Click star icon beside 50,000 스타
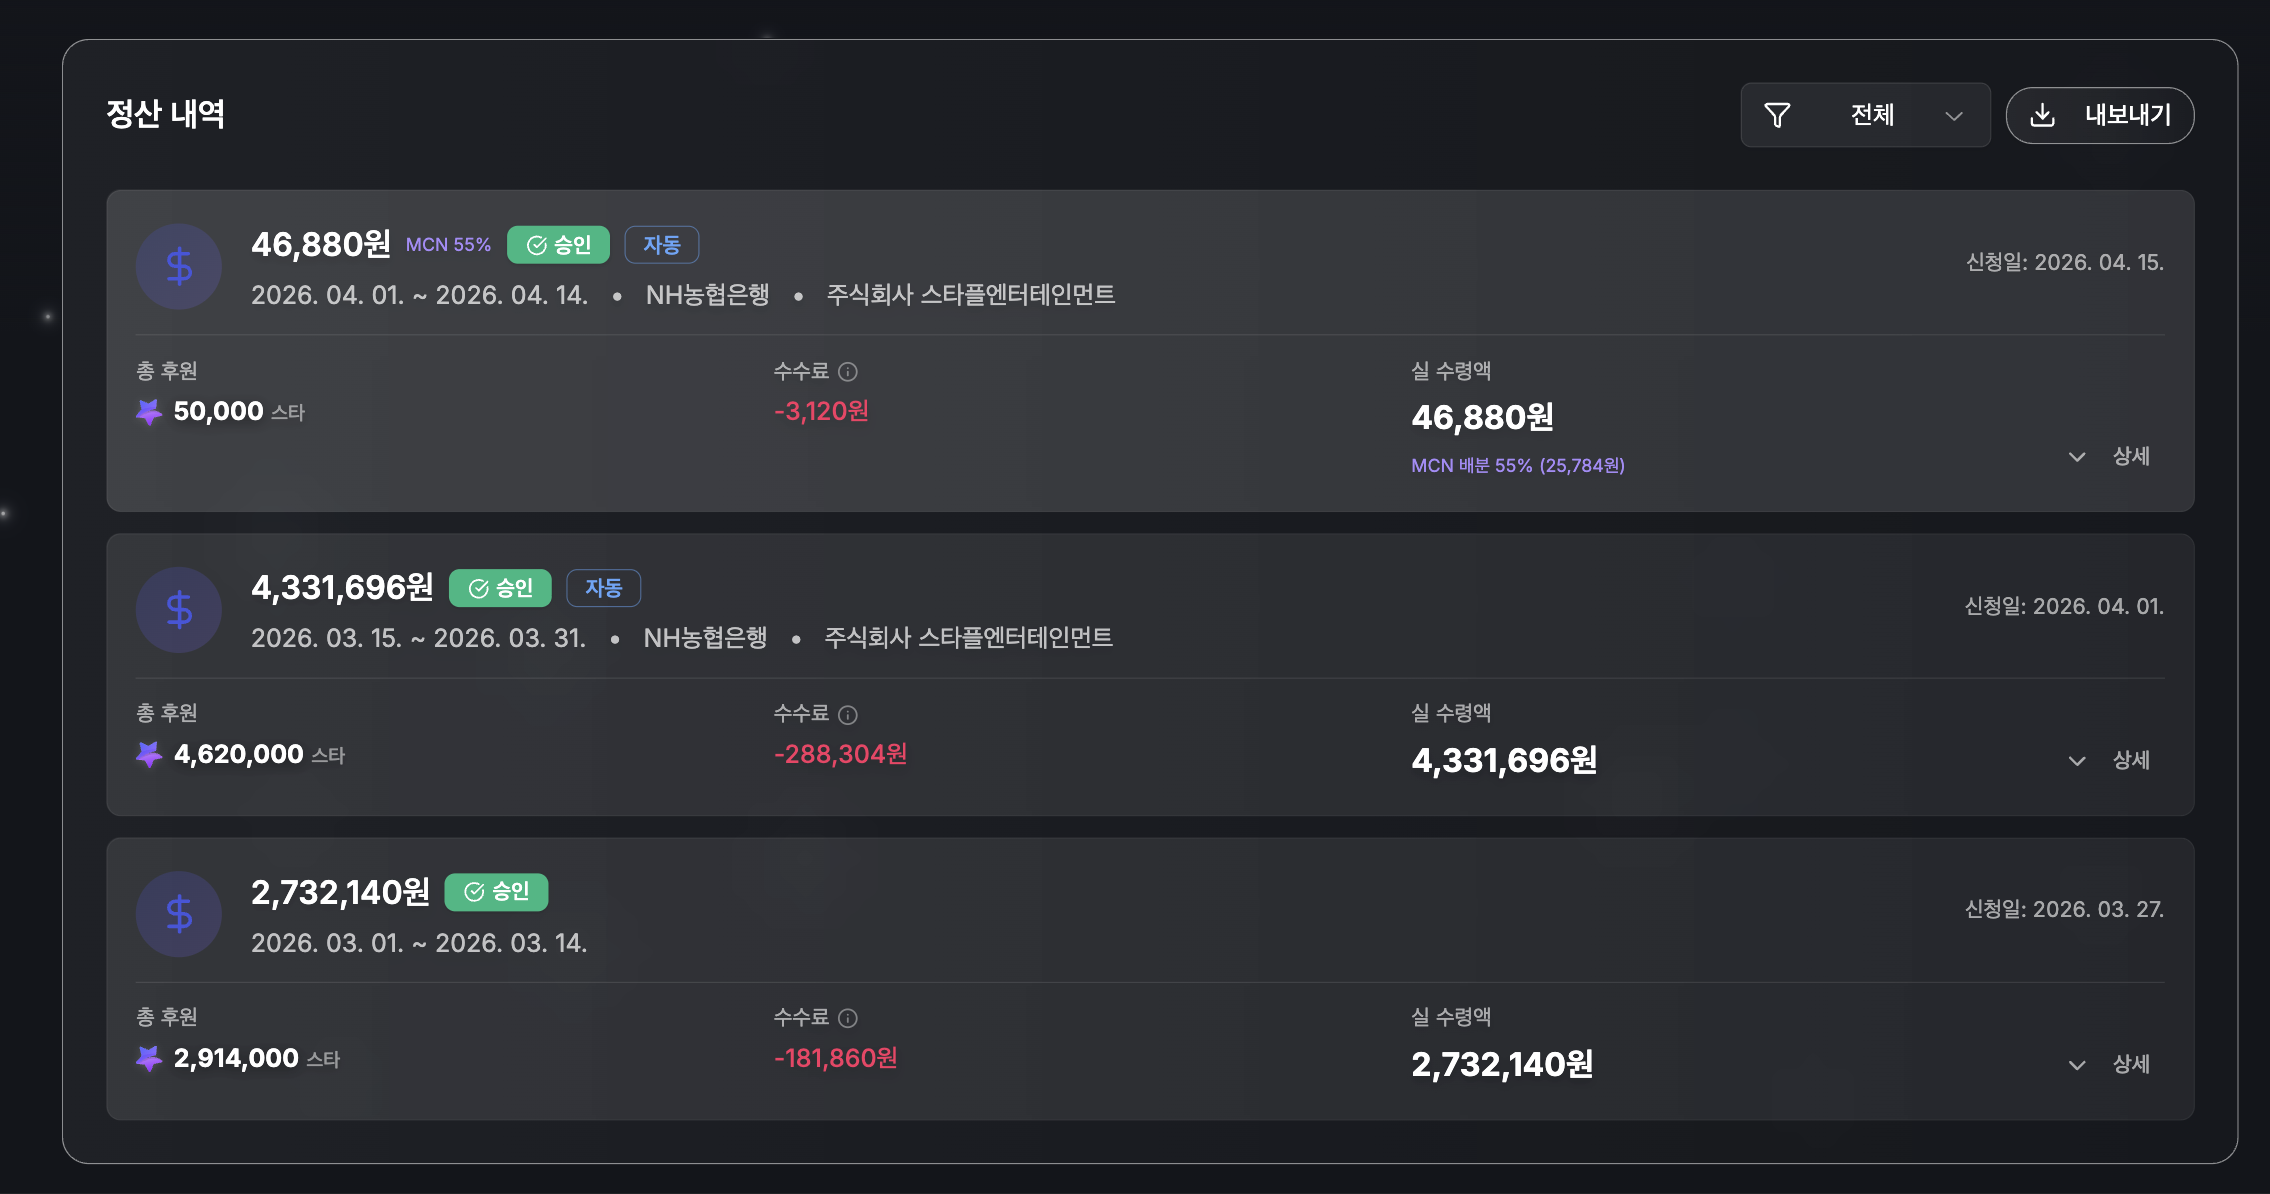 pos(149,411)
